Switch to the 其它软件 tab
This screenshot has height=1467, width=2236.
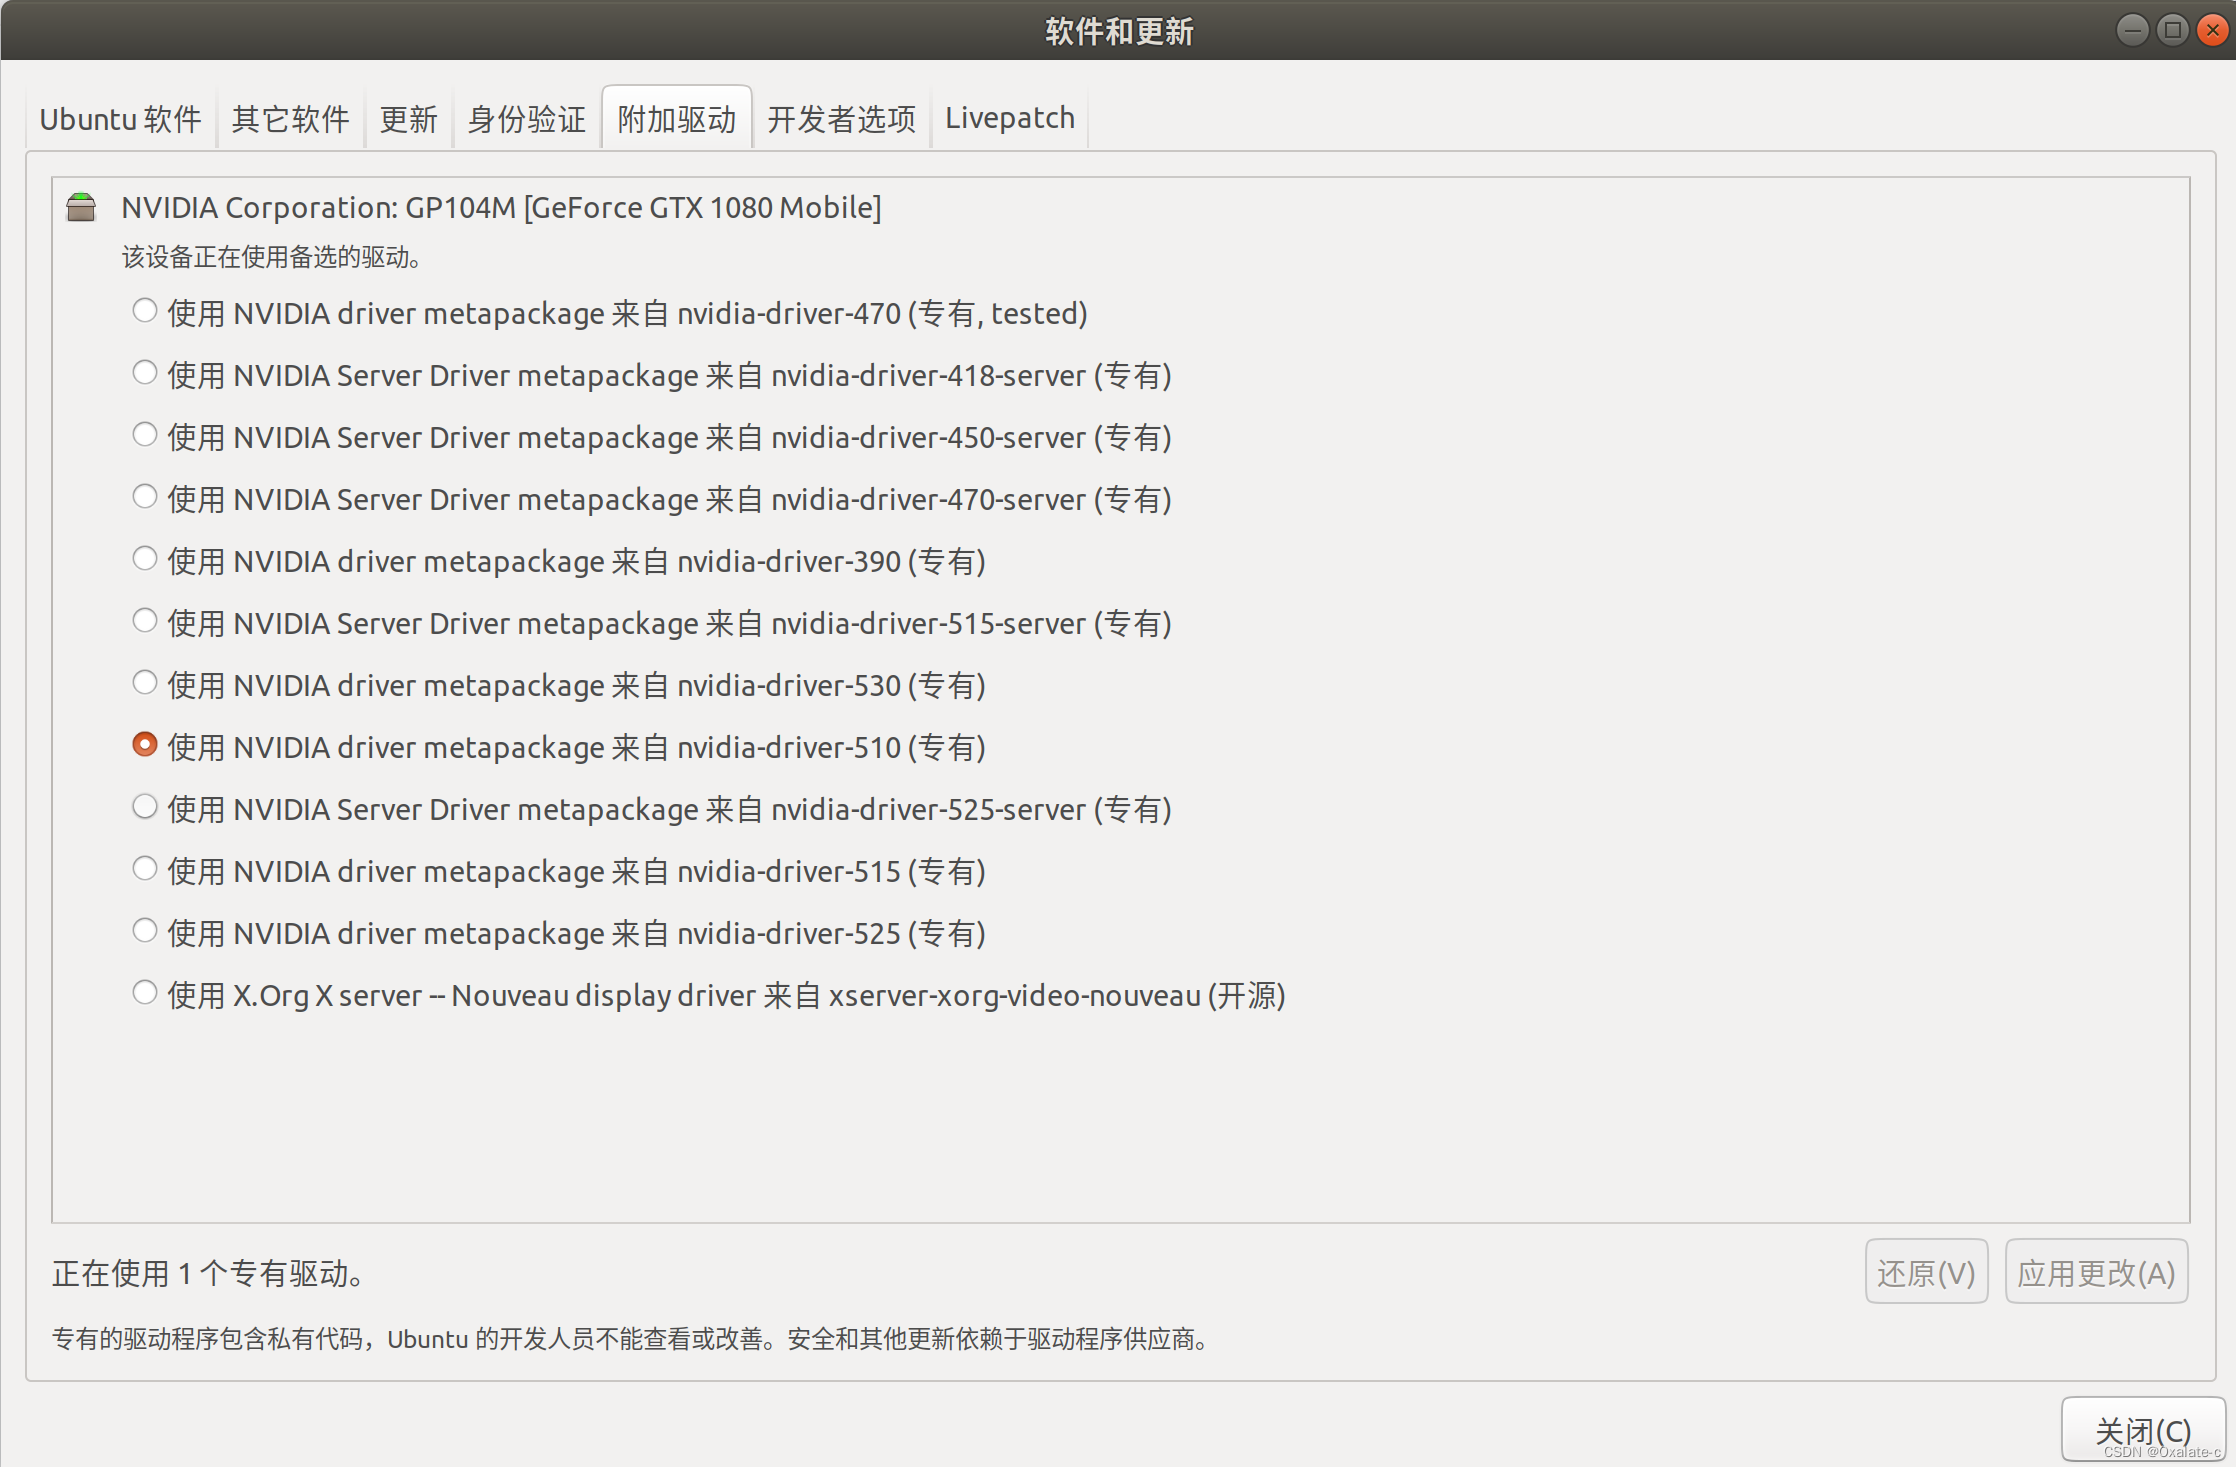point(289,117)
